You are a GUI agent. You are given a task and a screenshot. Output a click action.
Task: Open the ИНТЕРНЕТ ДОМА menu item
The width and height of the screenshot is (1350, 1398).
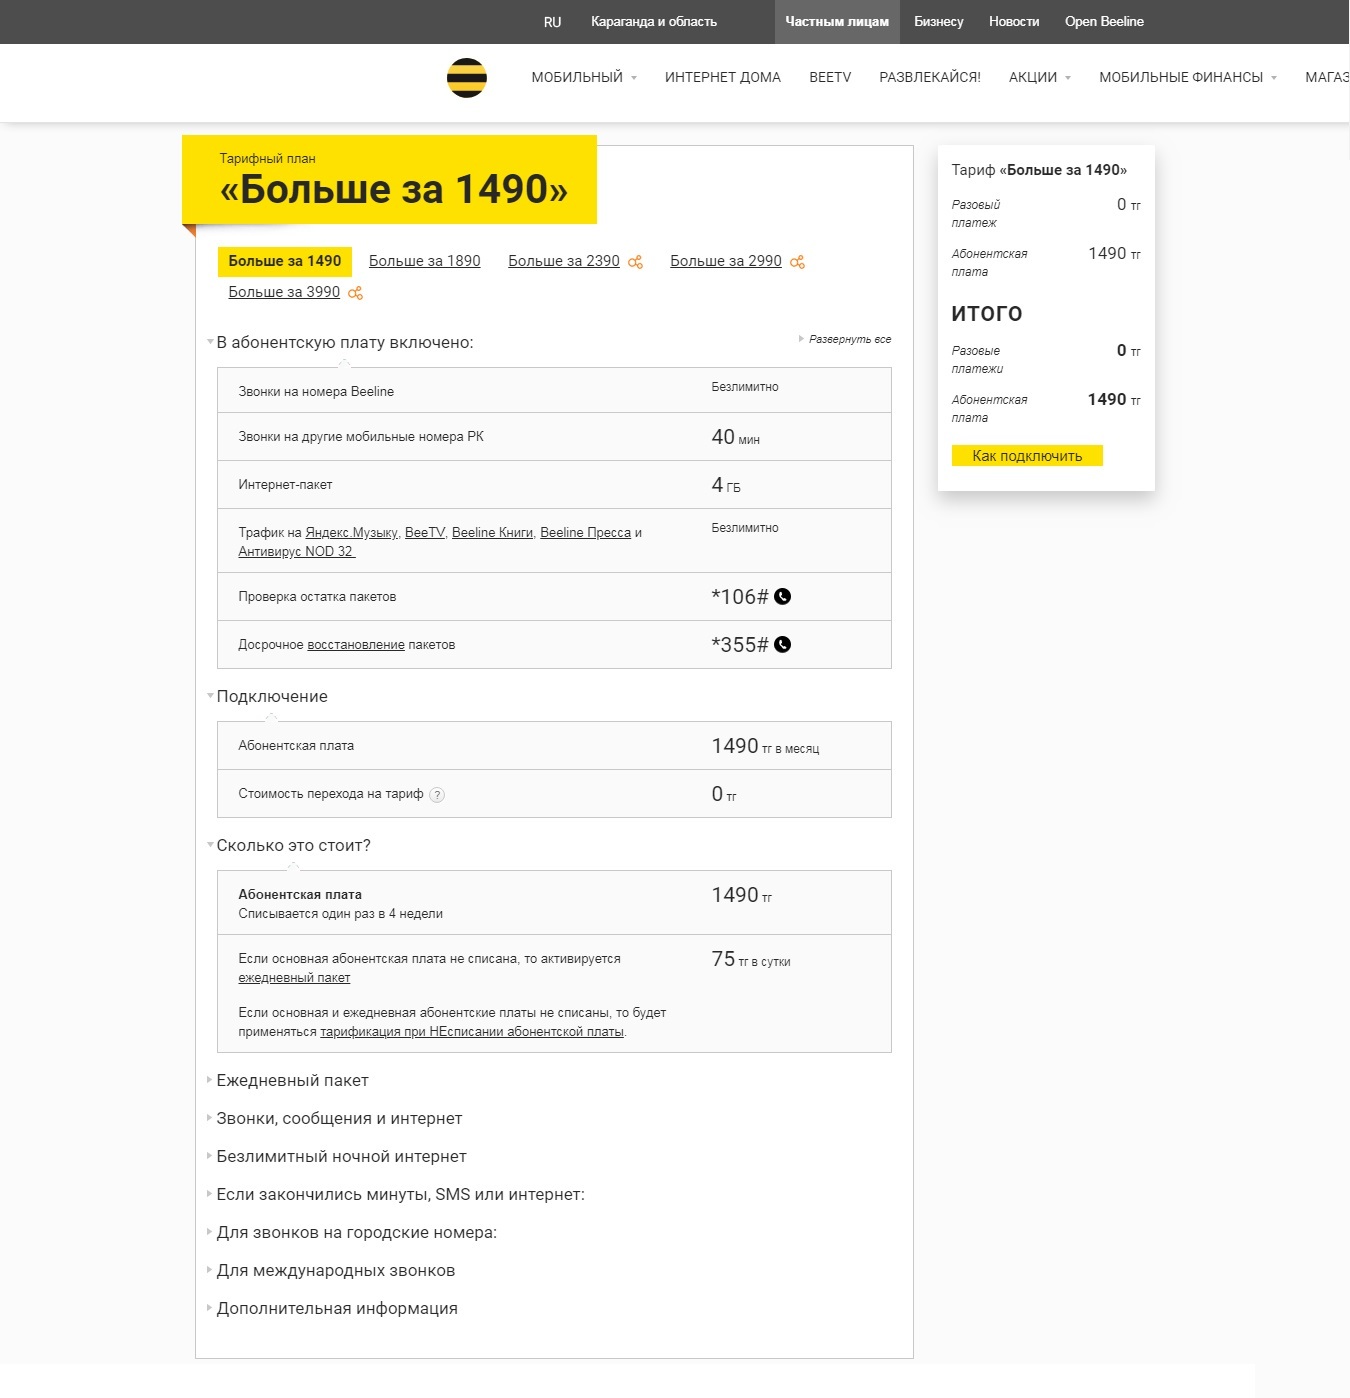tap(722, 77)
